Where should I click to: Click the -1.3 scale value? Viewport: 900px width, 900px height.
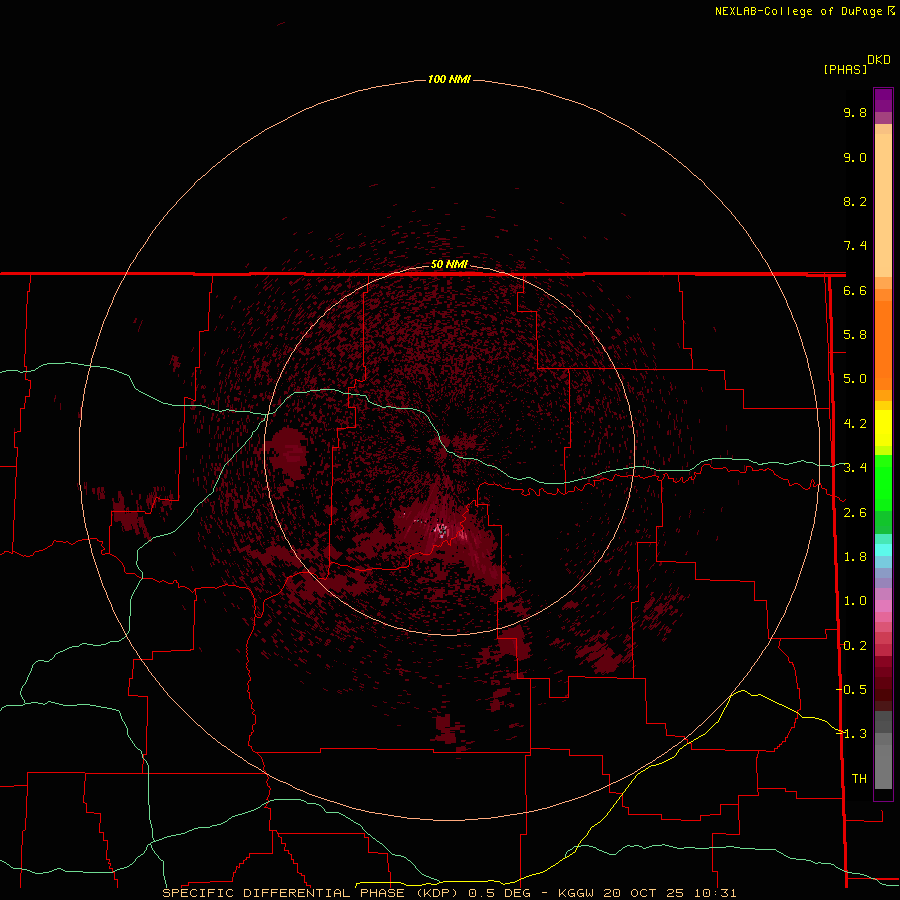(851, 734)
